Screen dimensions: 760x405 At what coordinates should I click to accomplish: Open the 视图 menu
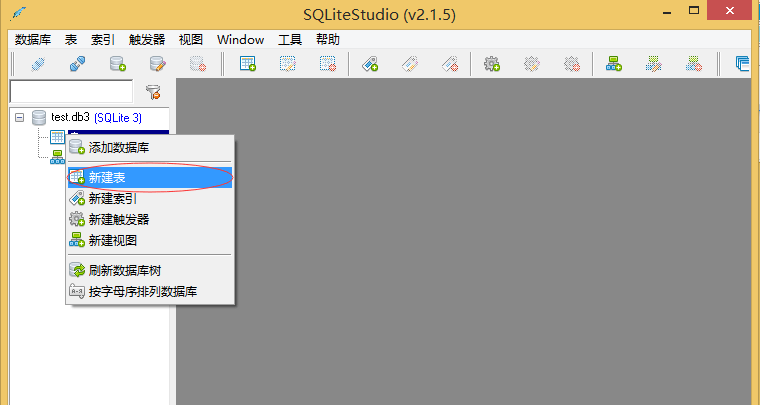coord(190,40)
